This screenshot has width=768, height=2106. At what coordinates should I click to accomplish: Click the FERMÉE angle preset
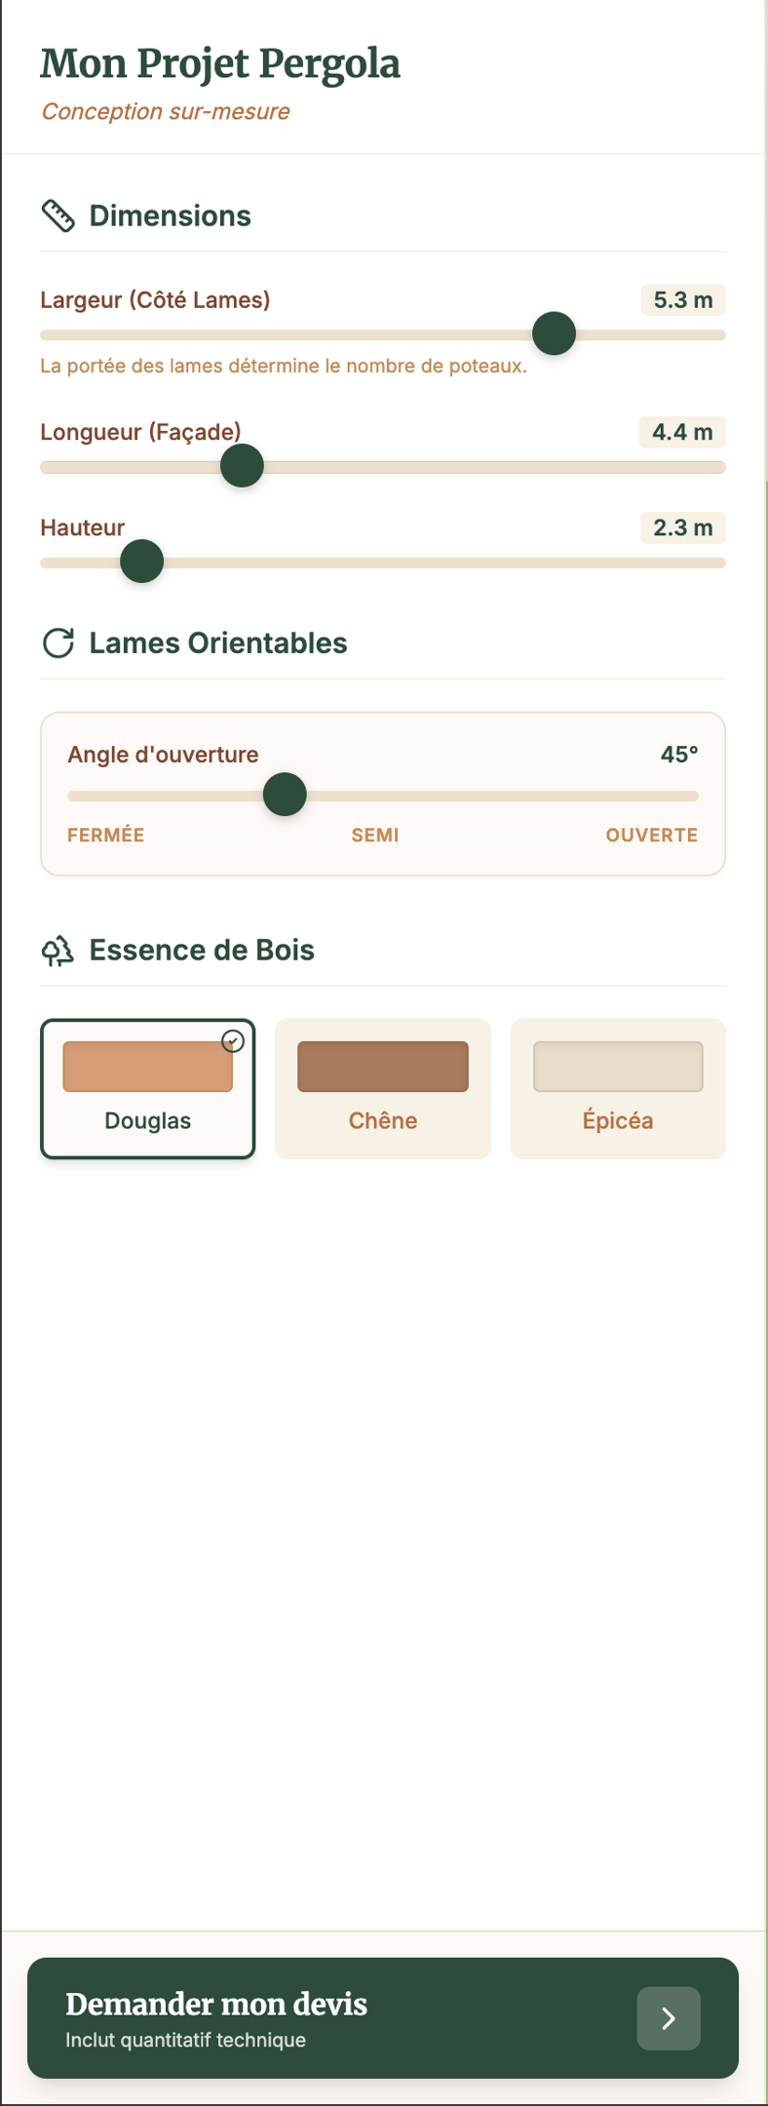tap(105, 834)
